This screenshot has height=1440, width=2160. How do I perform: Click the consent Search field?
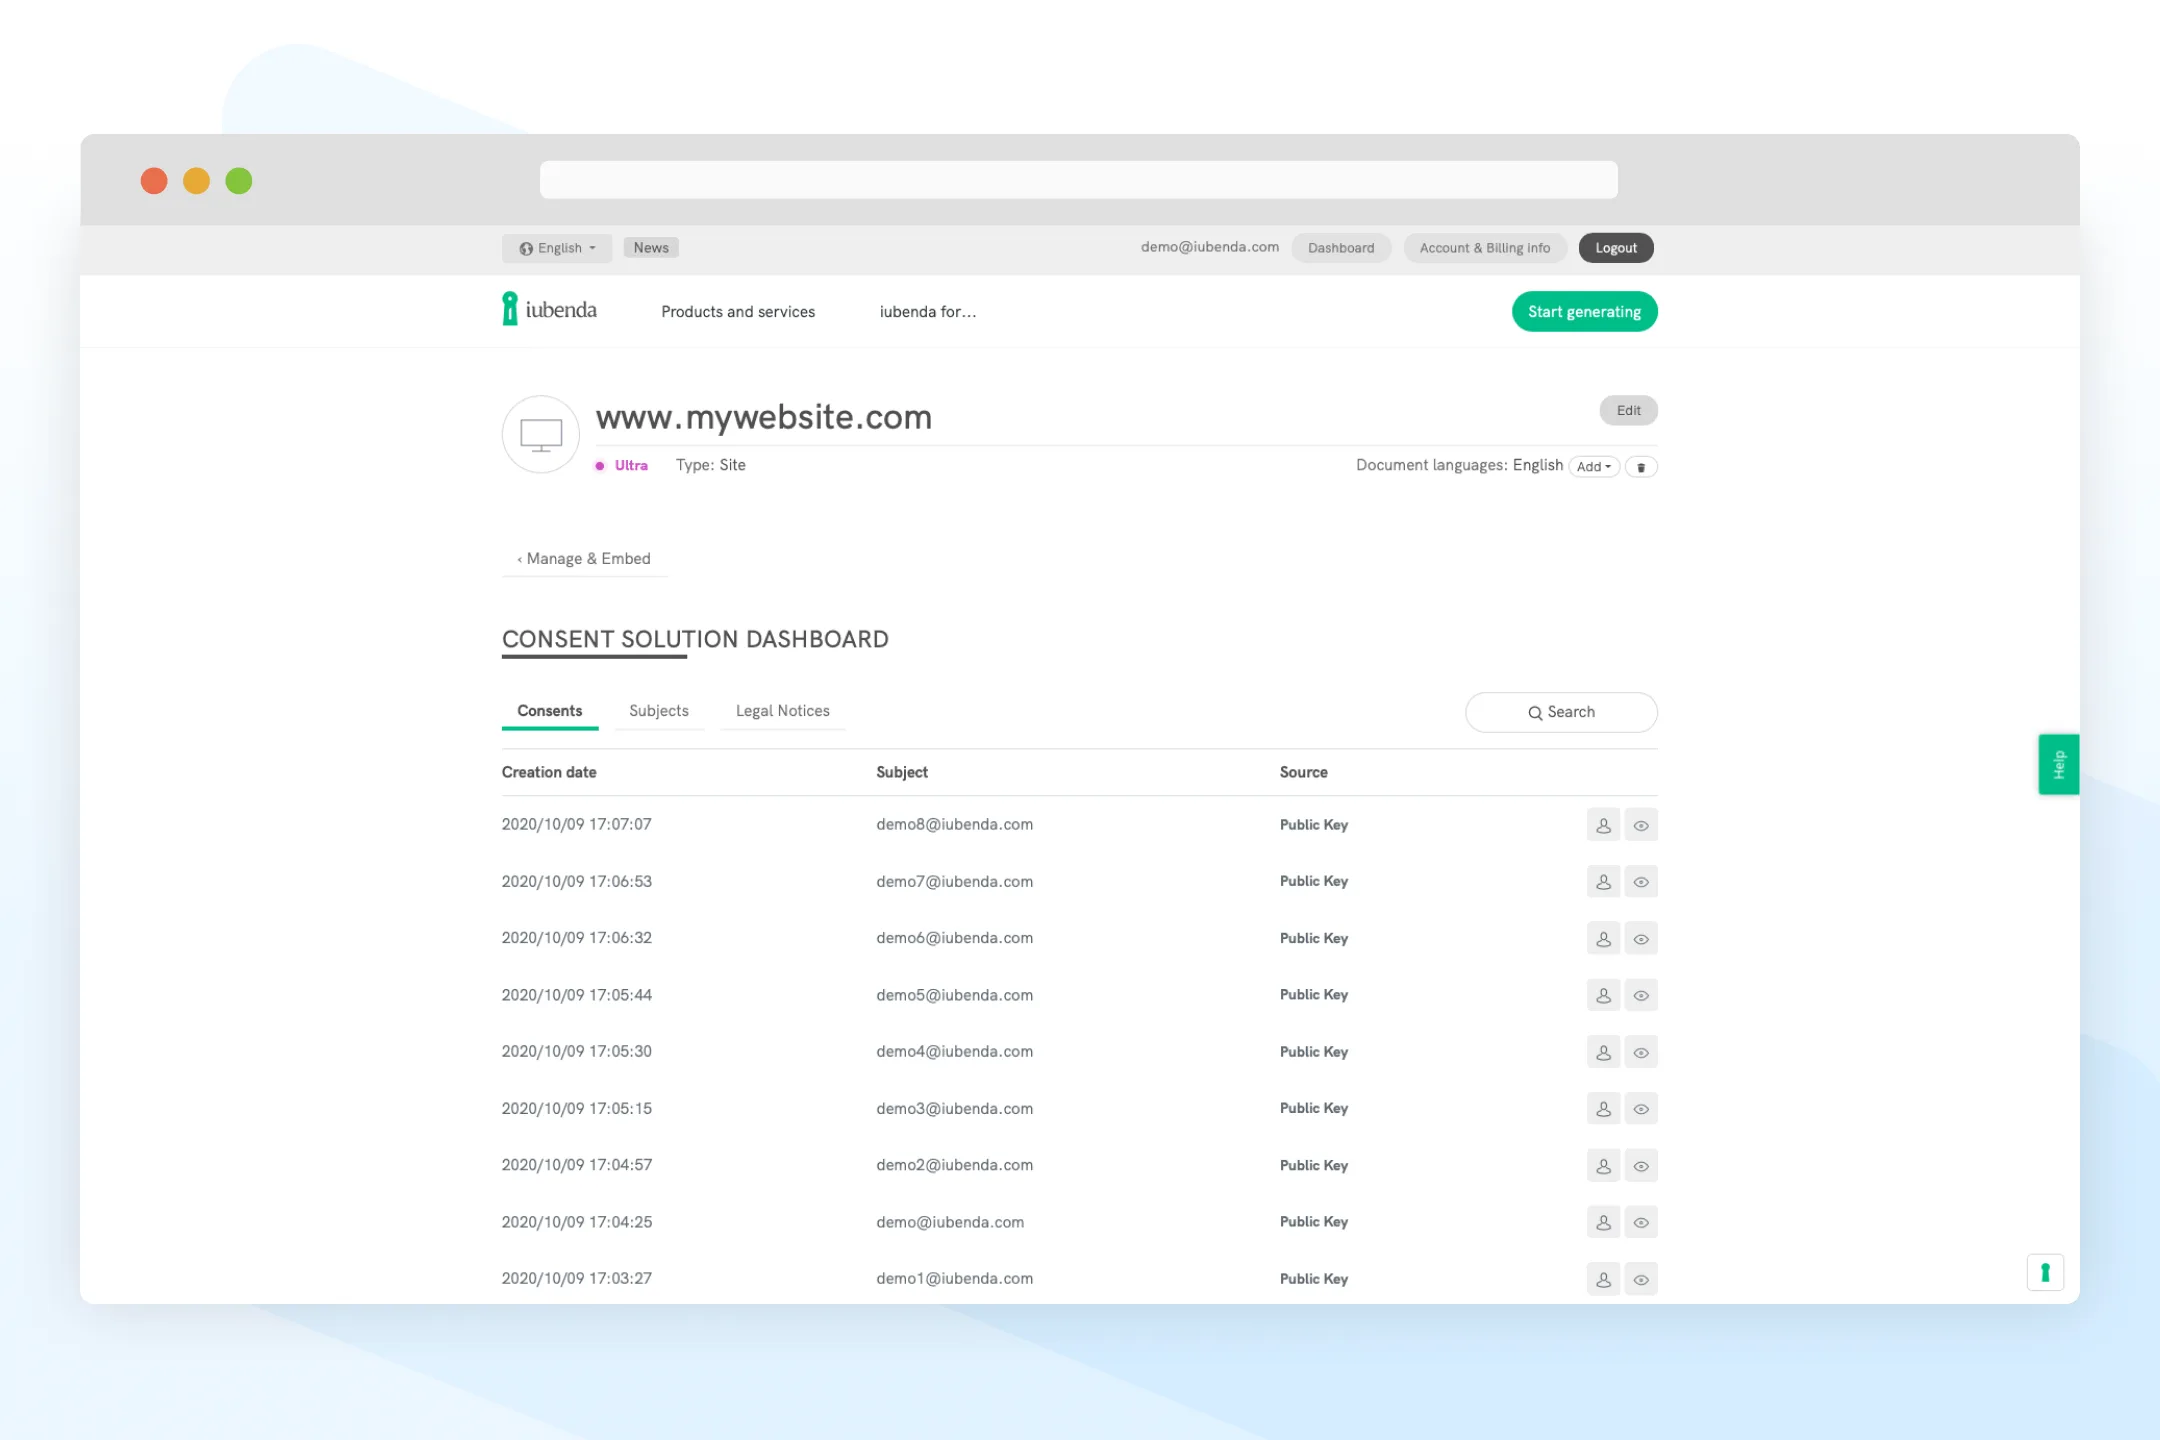(1561, 712)
